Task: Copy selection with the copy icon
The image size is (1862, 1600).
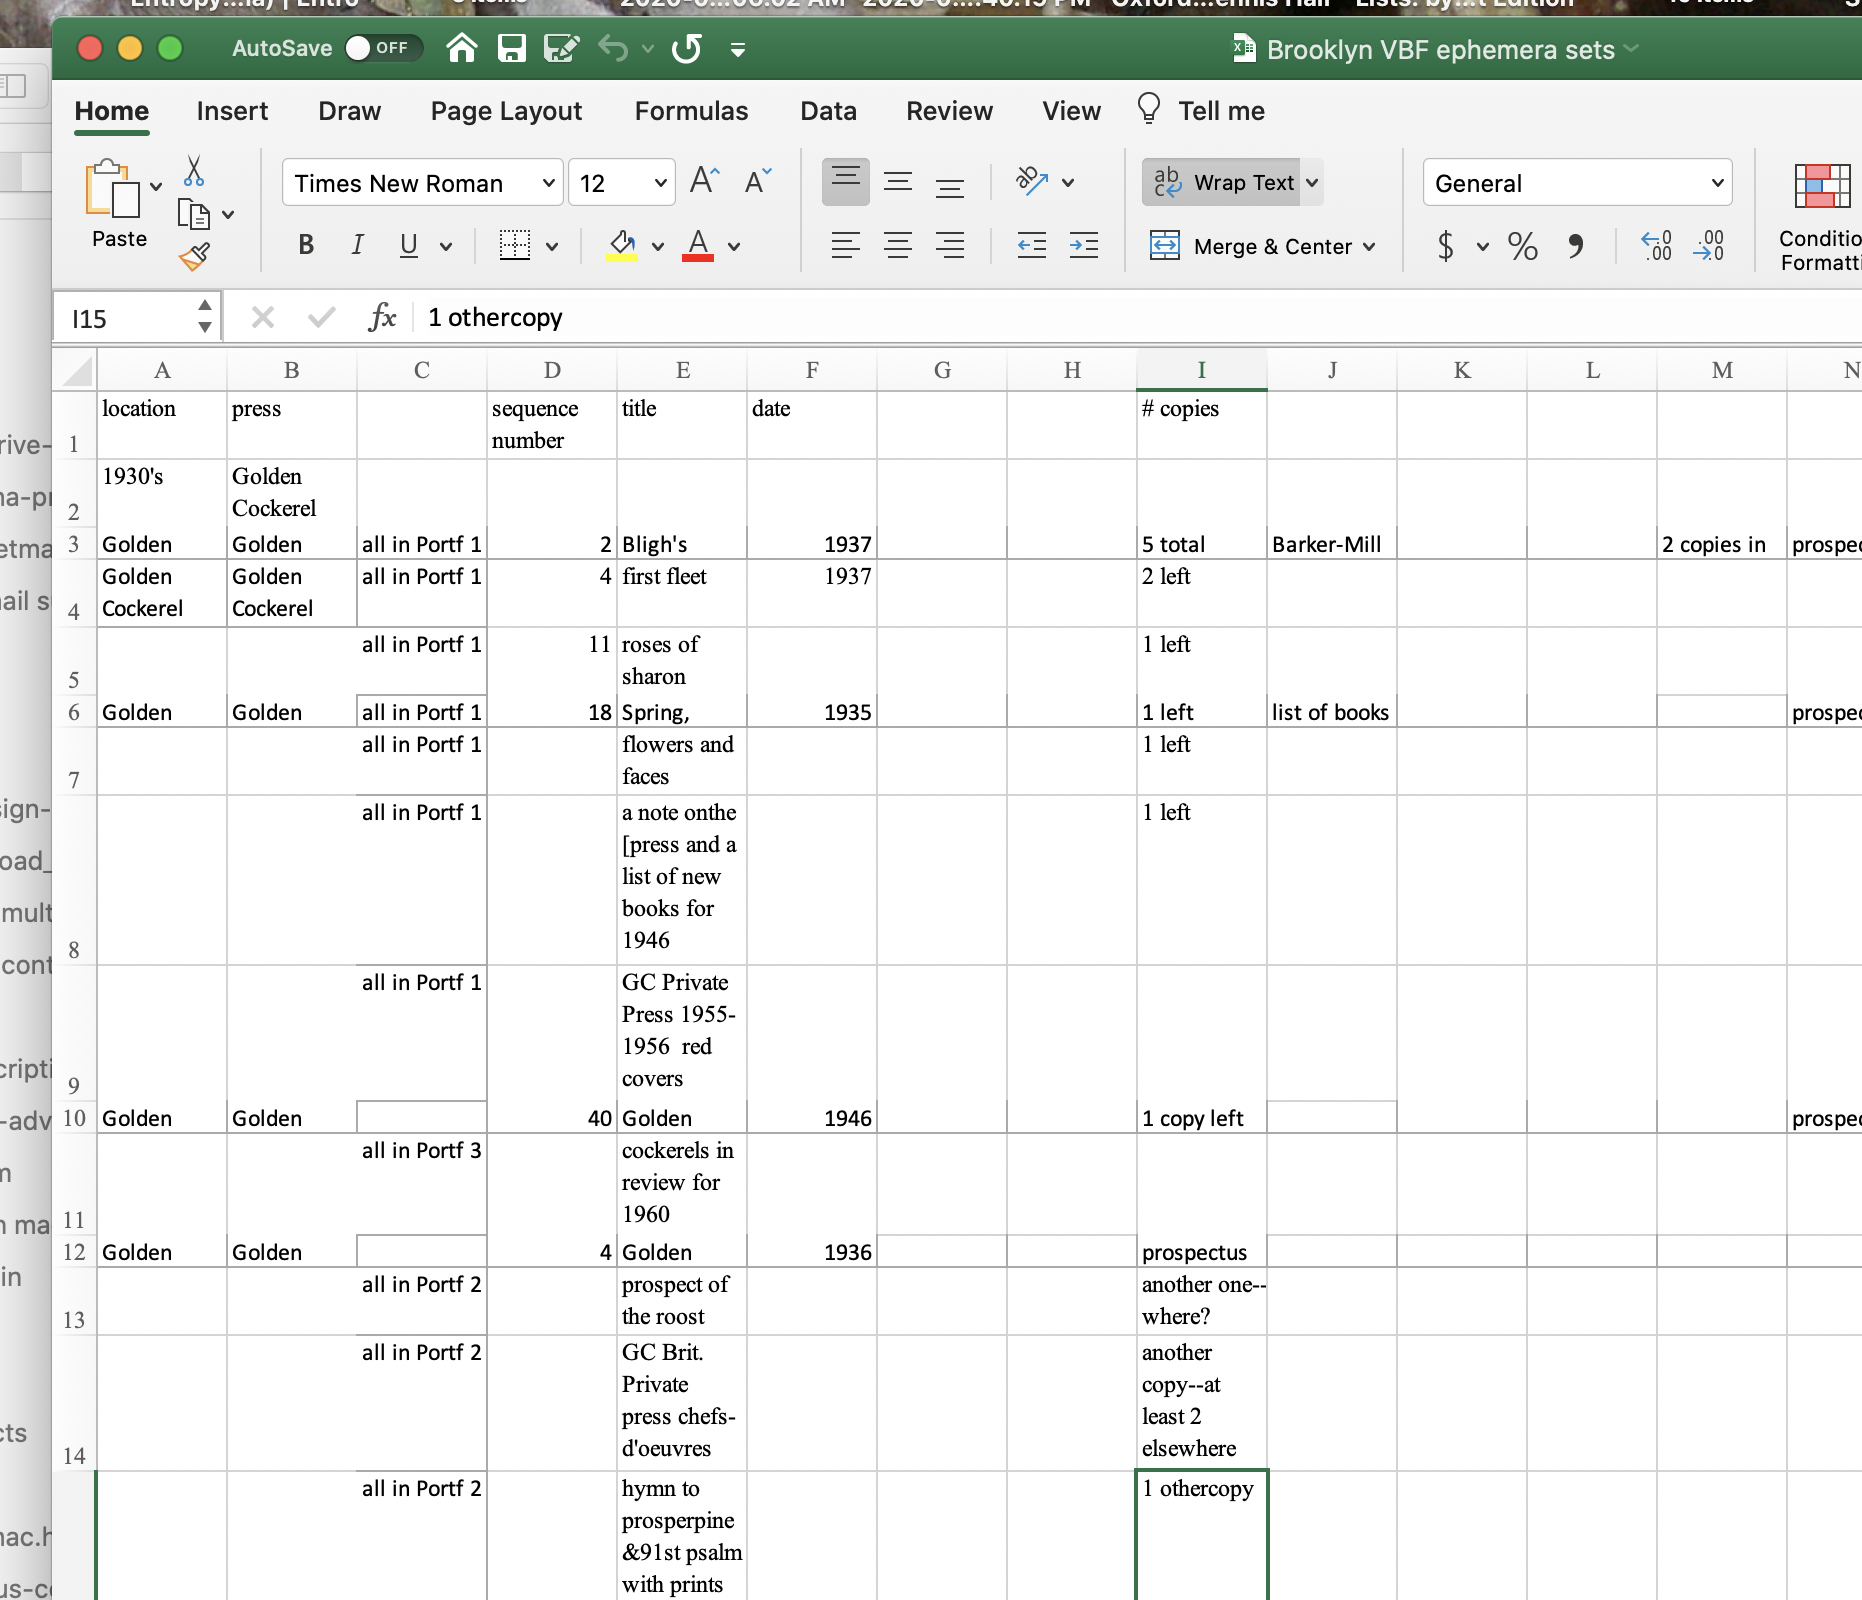Action: pos(194,214)
